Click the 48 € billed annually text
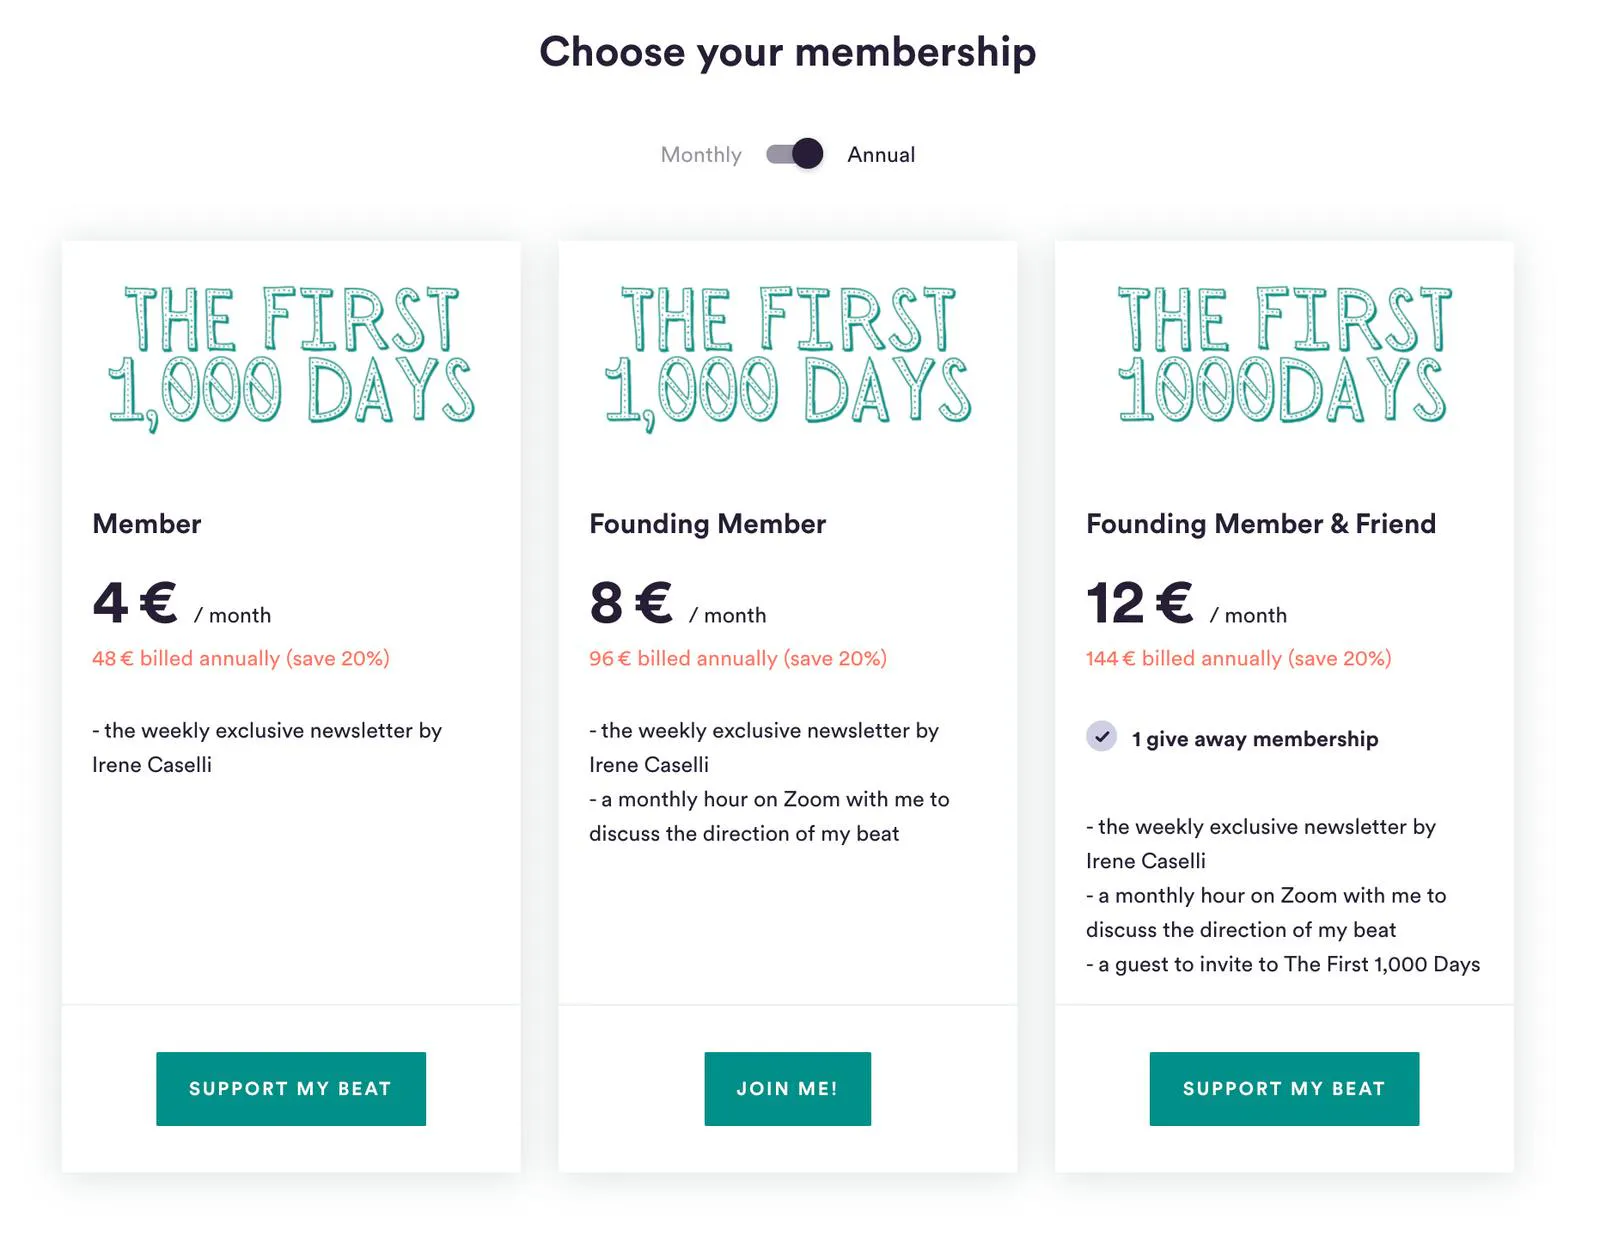Image resolution: width=1600 pixels, height=1236 pixels. click(x=241, y=659)
